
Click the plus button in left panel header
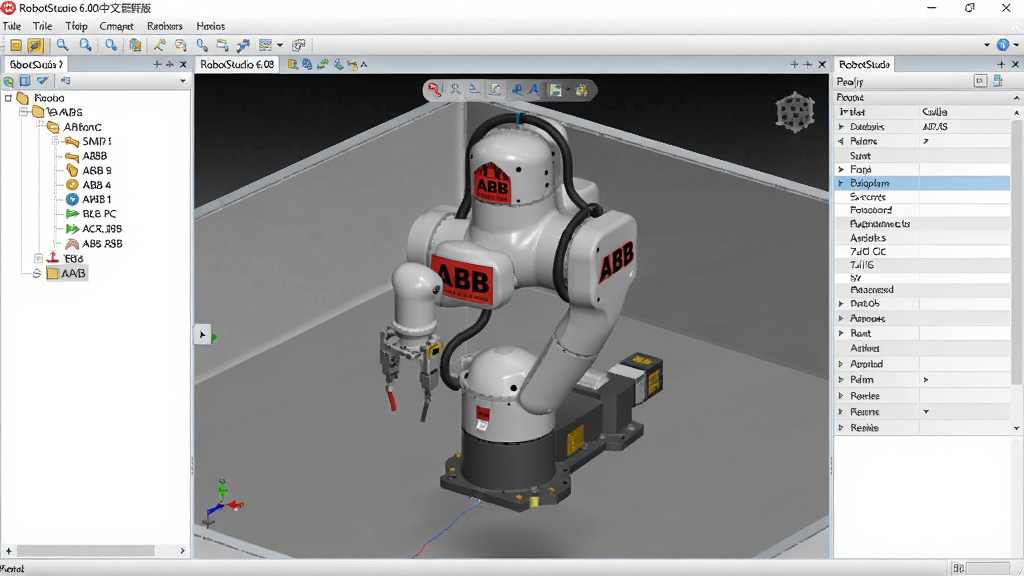click(157, 64)
